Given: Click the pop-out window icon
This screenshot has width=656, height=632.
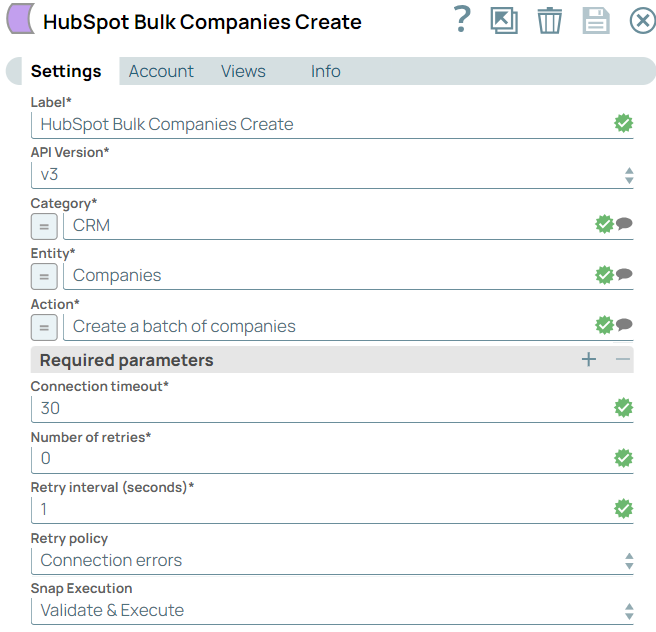Looking at the screenshot, I should click(504, 20).
